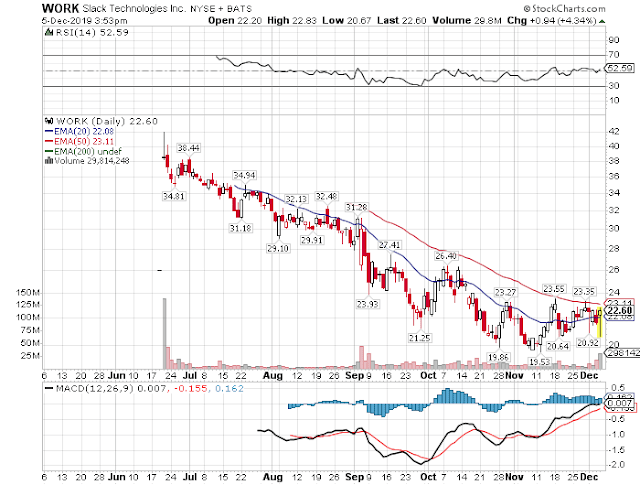This screenshot has width=640, height=485.
Task: Click the 32.13 price label
Action: click(x=296, y=199)
